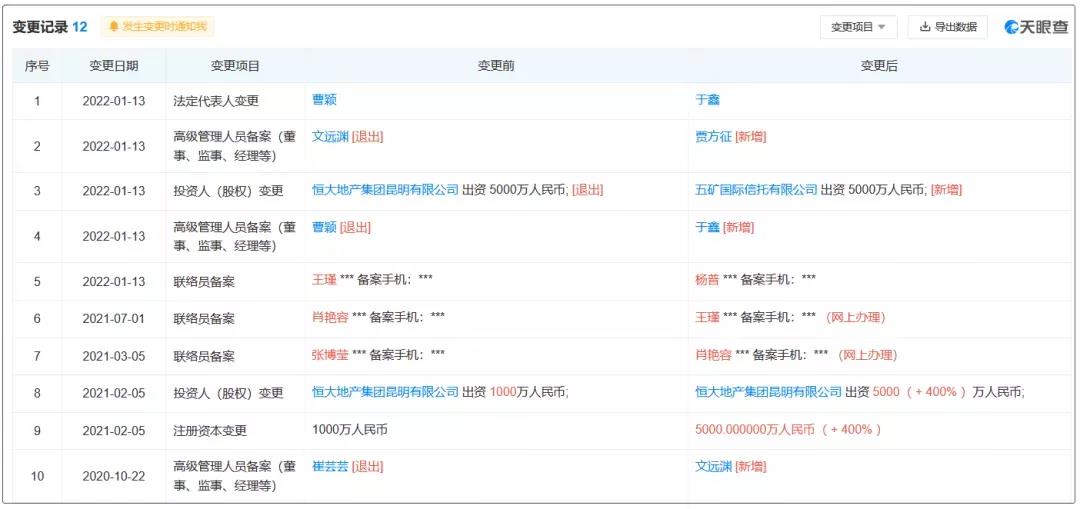Click the date 2020-10-22
Viewport: 1080px width, 509px height.
tap(114, 476)
